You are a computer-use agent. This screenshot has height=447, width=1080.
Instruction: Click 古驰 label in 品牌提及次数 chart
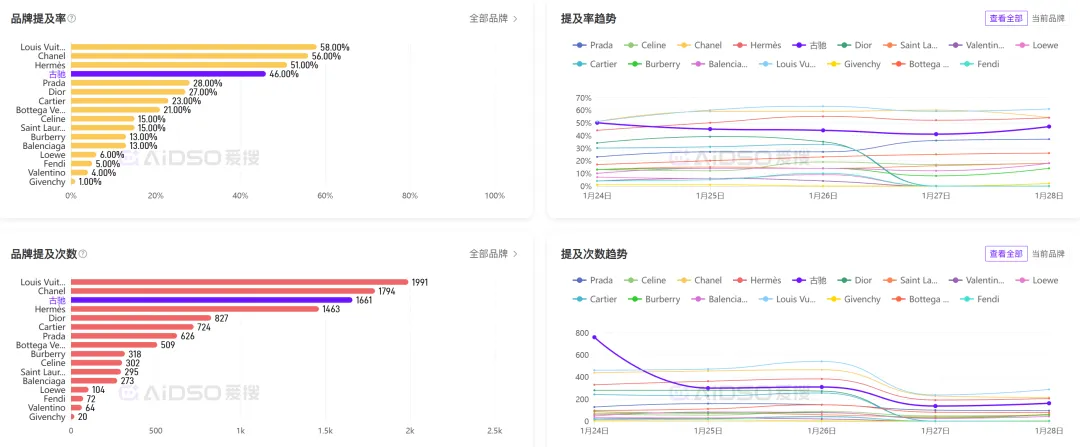[57, 300]
